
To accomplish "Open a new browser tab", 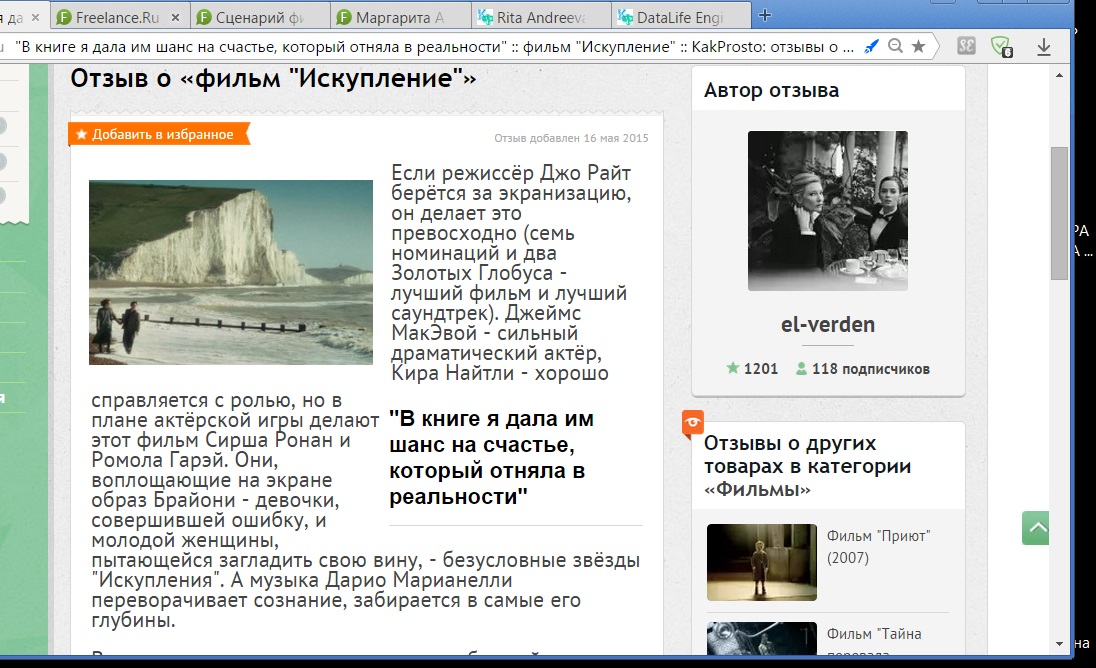I will [765, 15].
